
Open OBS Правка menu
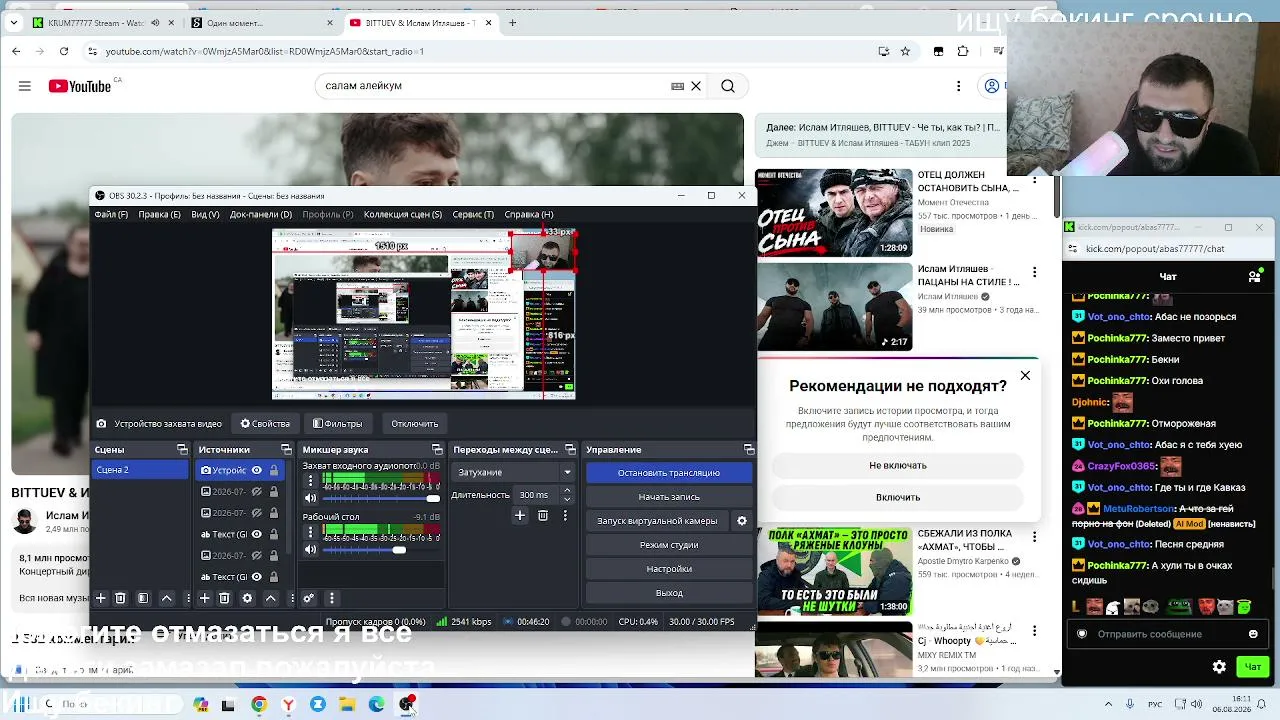(160, 214)
